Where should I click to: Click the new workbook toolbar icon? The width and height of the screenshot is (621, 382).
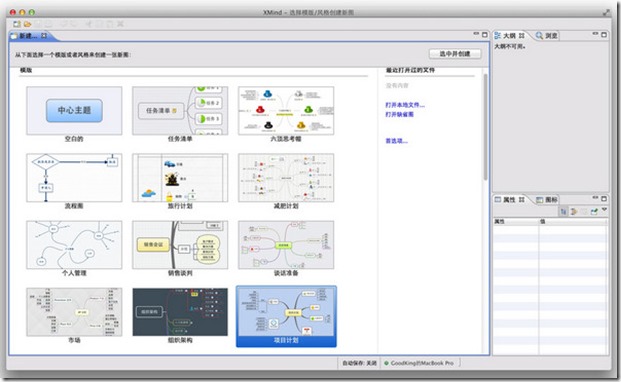[x=17, y=24]
